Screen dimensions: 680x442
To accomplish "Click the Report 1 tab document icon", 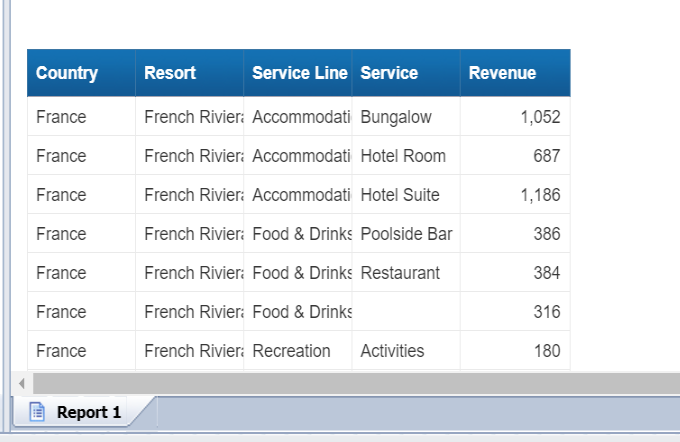I will pyautogui.click(x=37, y=412).
